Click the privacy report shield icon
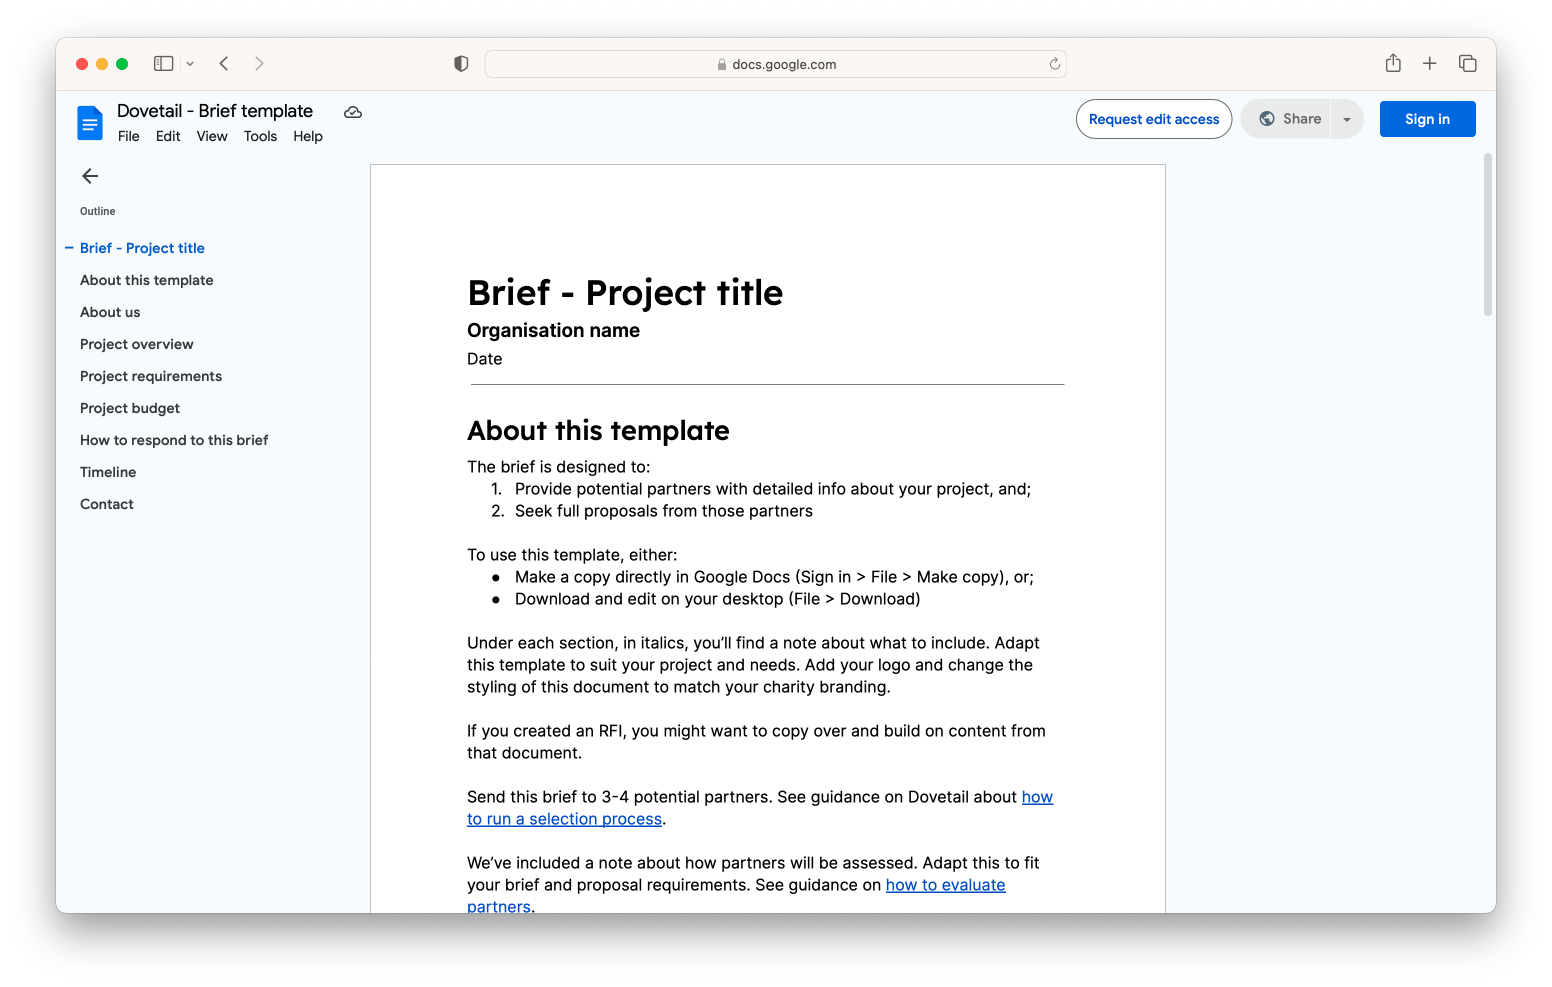 click(x=460, y=63)
